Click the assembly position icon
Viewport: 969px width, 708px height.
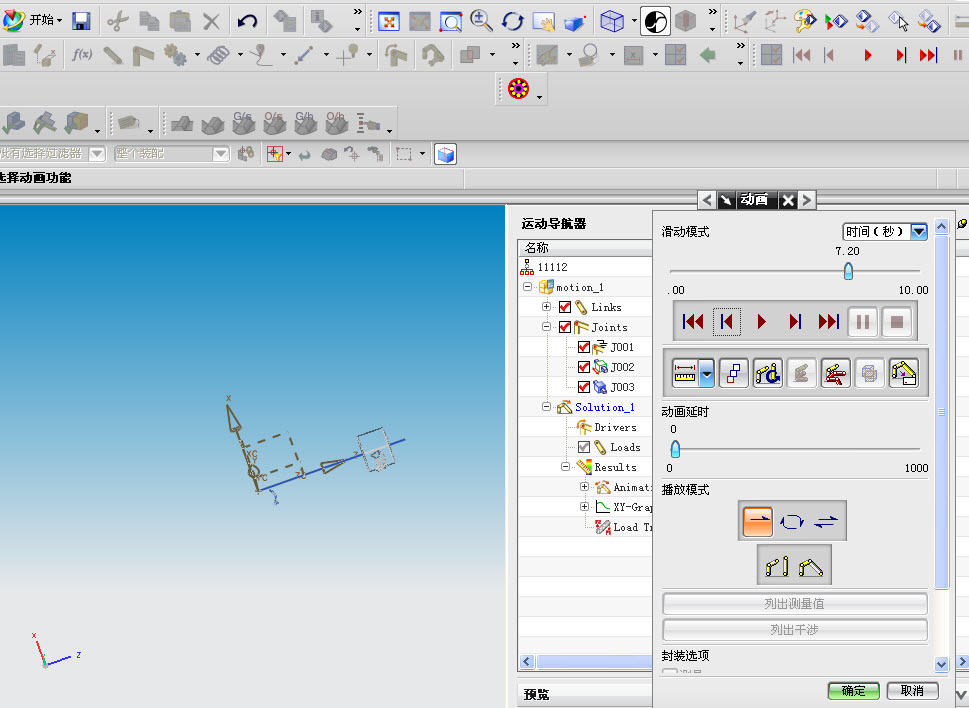pyautogui.click(x=811, y=565)
